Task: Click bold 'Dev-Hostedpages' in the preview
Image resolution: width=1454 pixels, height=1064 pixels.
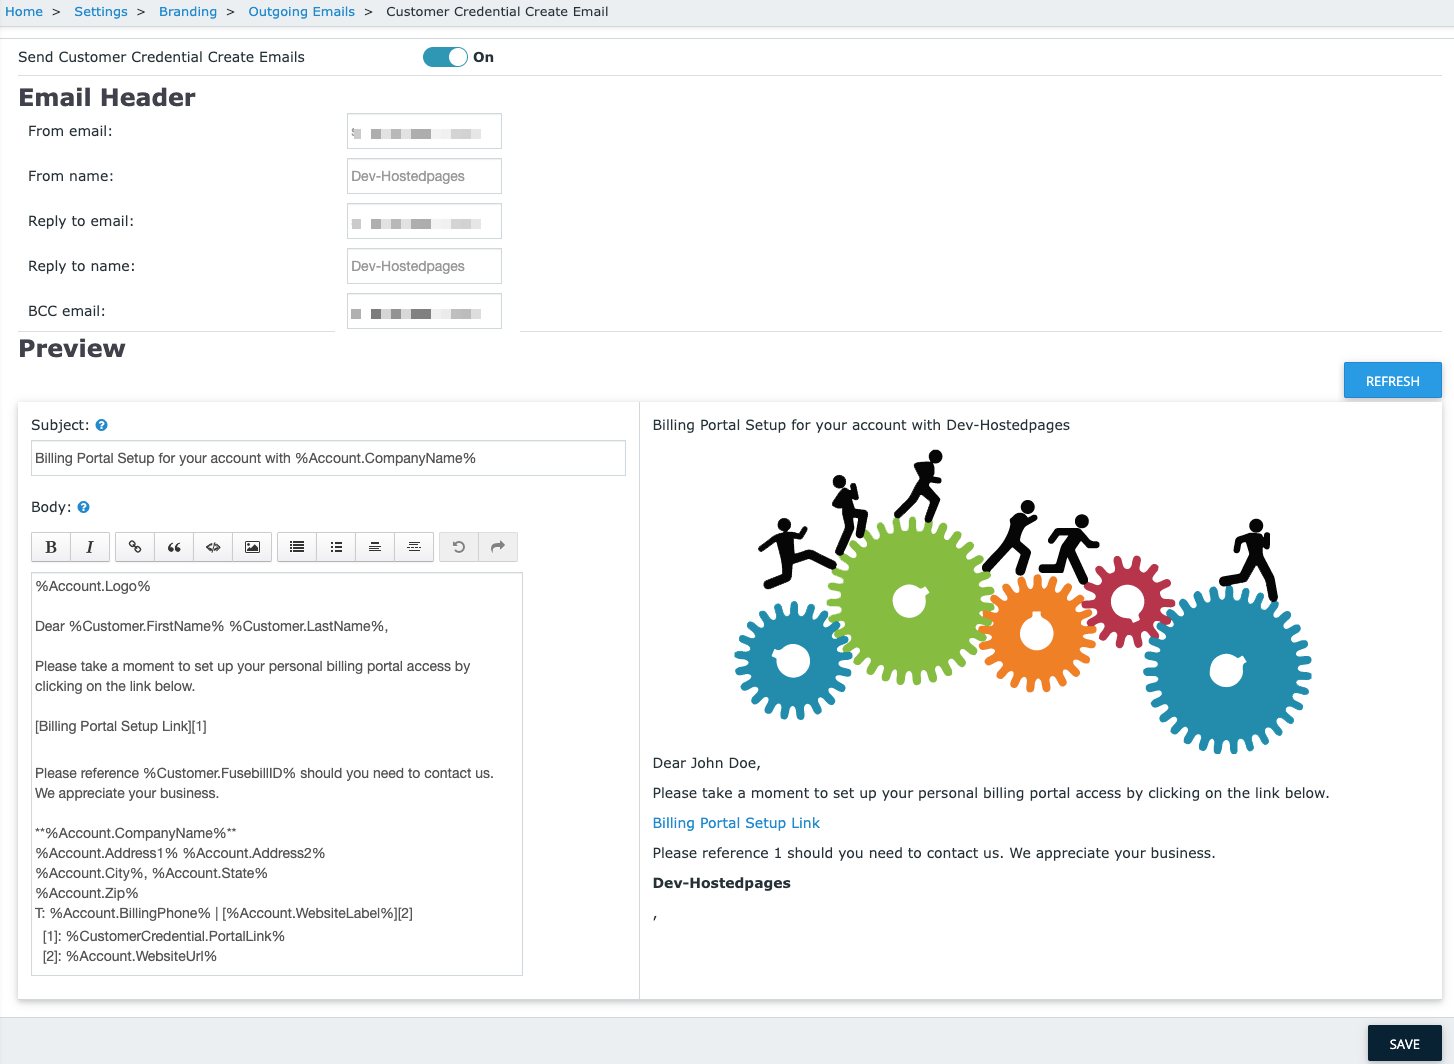Action: tap(721, 883)
